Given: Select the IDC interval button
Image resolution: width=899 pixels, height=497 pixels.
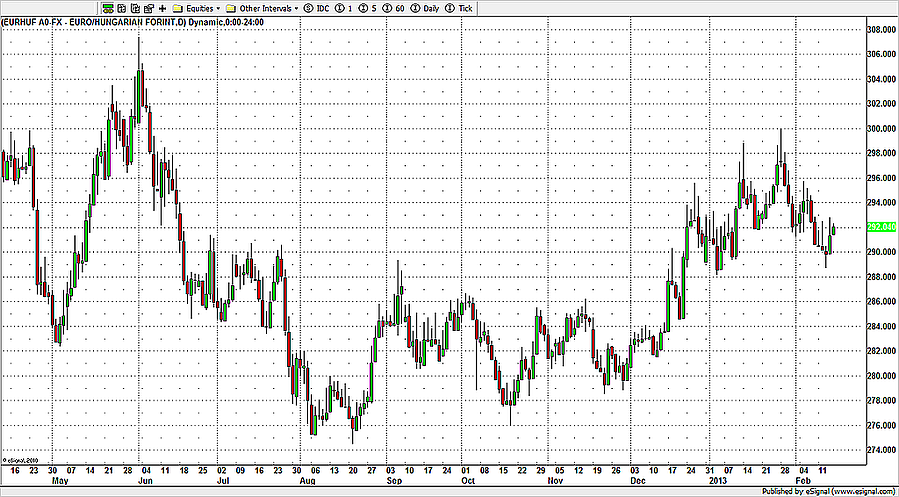Looking at the screenshot, I should 322,7.
